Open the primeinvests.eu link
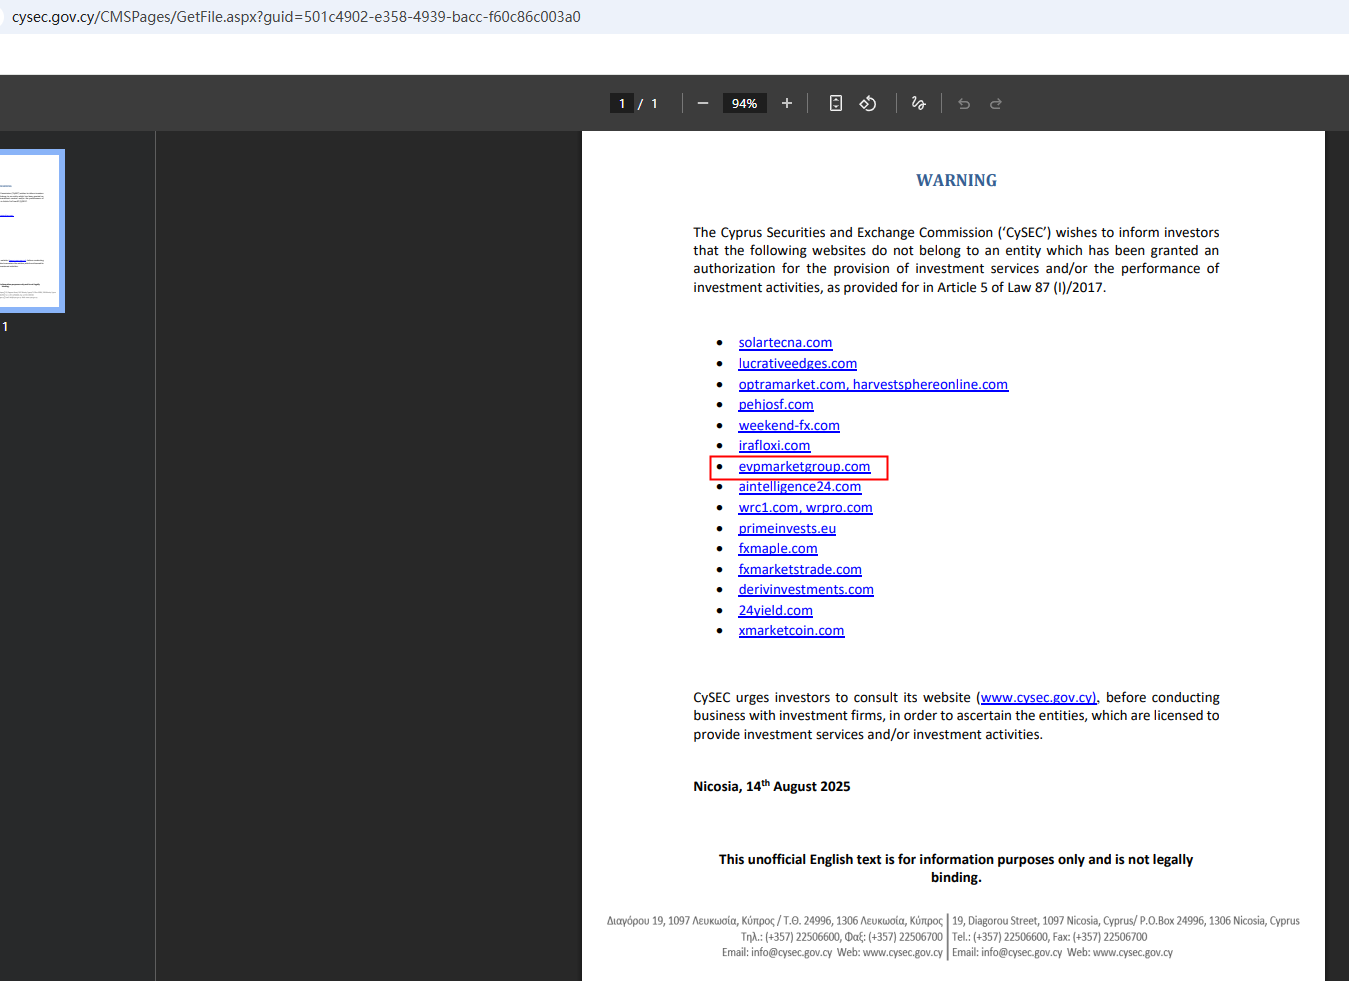 (787, 529)
